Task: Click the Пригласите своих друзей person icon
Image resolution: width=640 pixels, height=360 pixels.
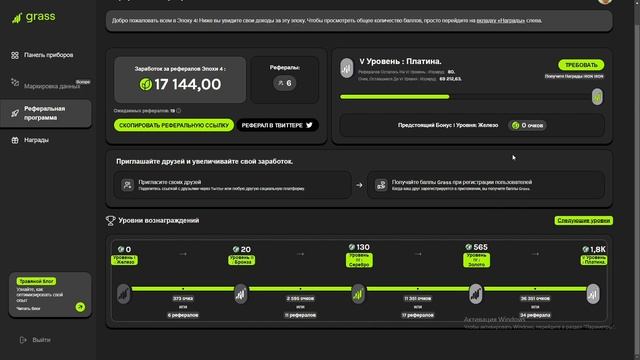Action: [x=127, y=185]
